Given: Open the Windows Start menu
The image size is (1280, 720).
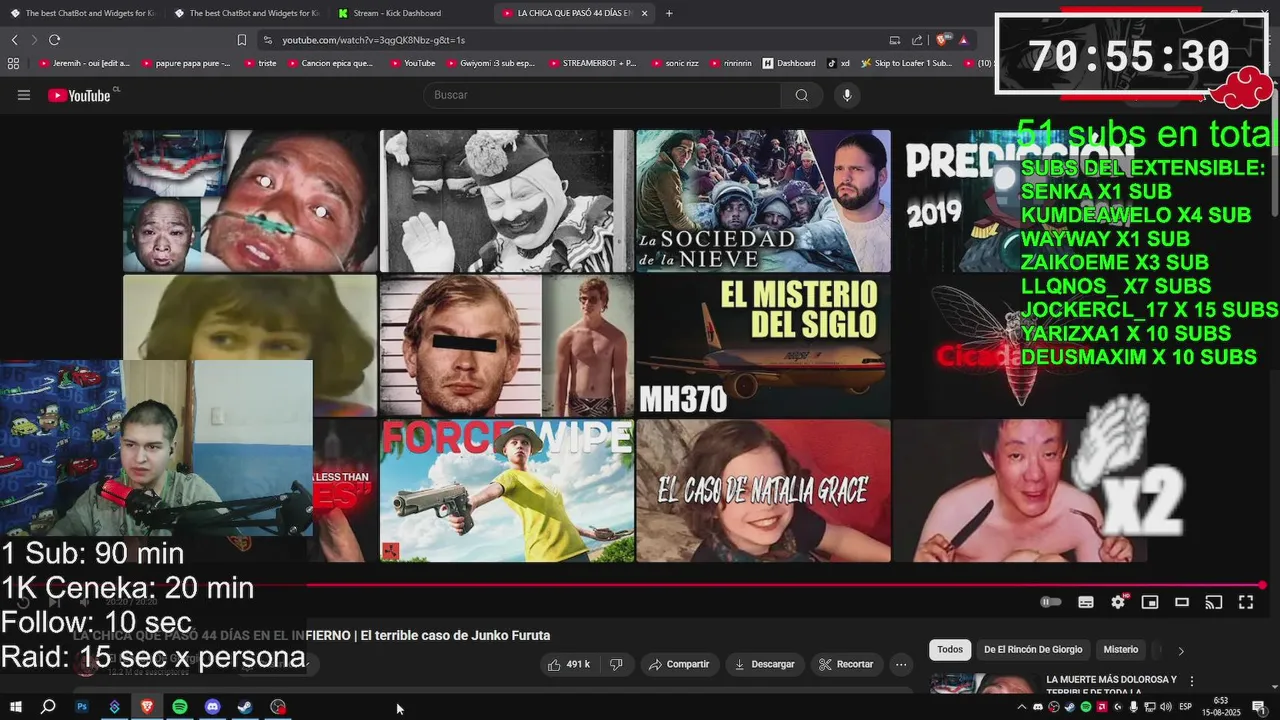Looking at the screenshot, I should (15, 706).
